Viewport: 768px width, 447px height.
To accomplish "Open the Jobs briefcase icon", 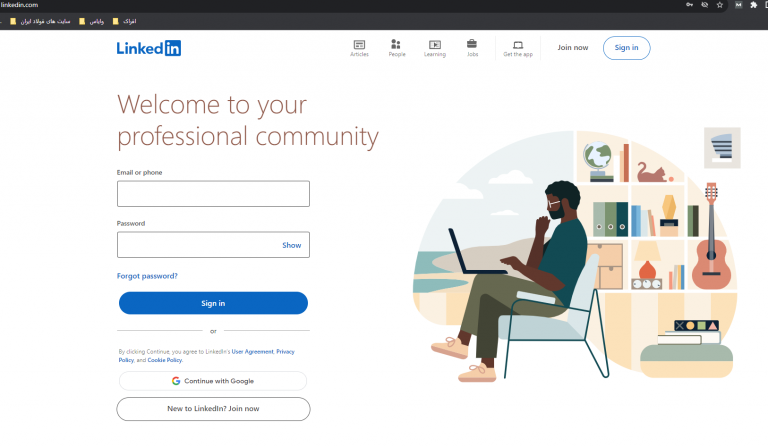I will click(x=472, y=46).
